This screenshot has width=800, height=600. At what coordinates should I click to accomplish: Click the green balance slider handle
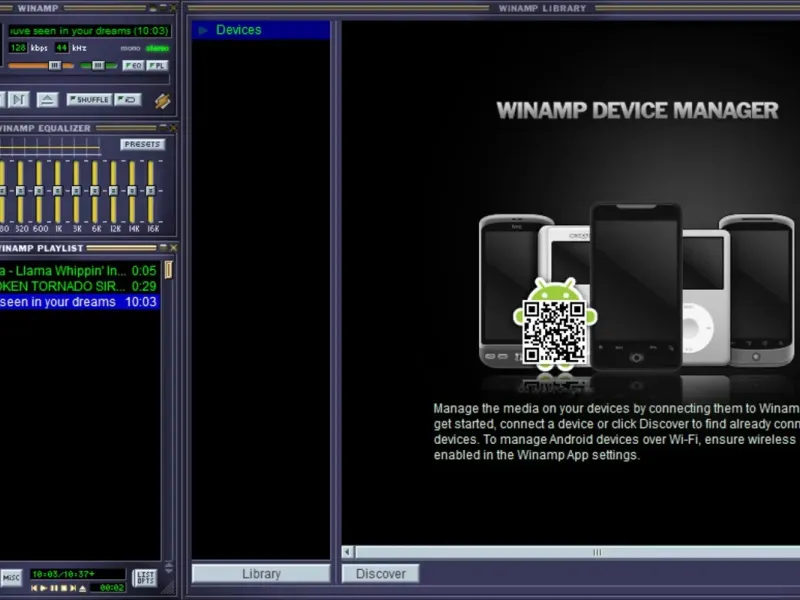(98, 65)
